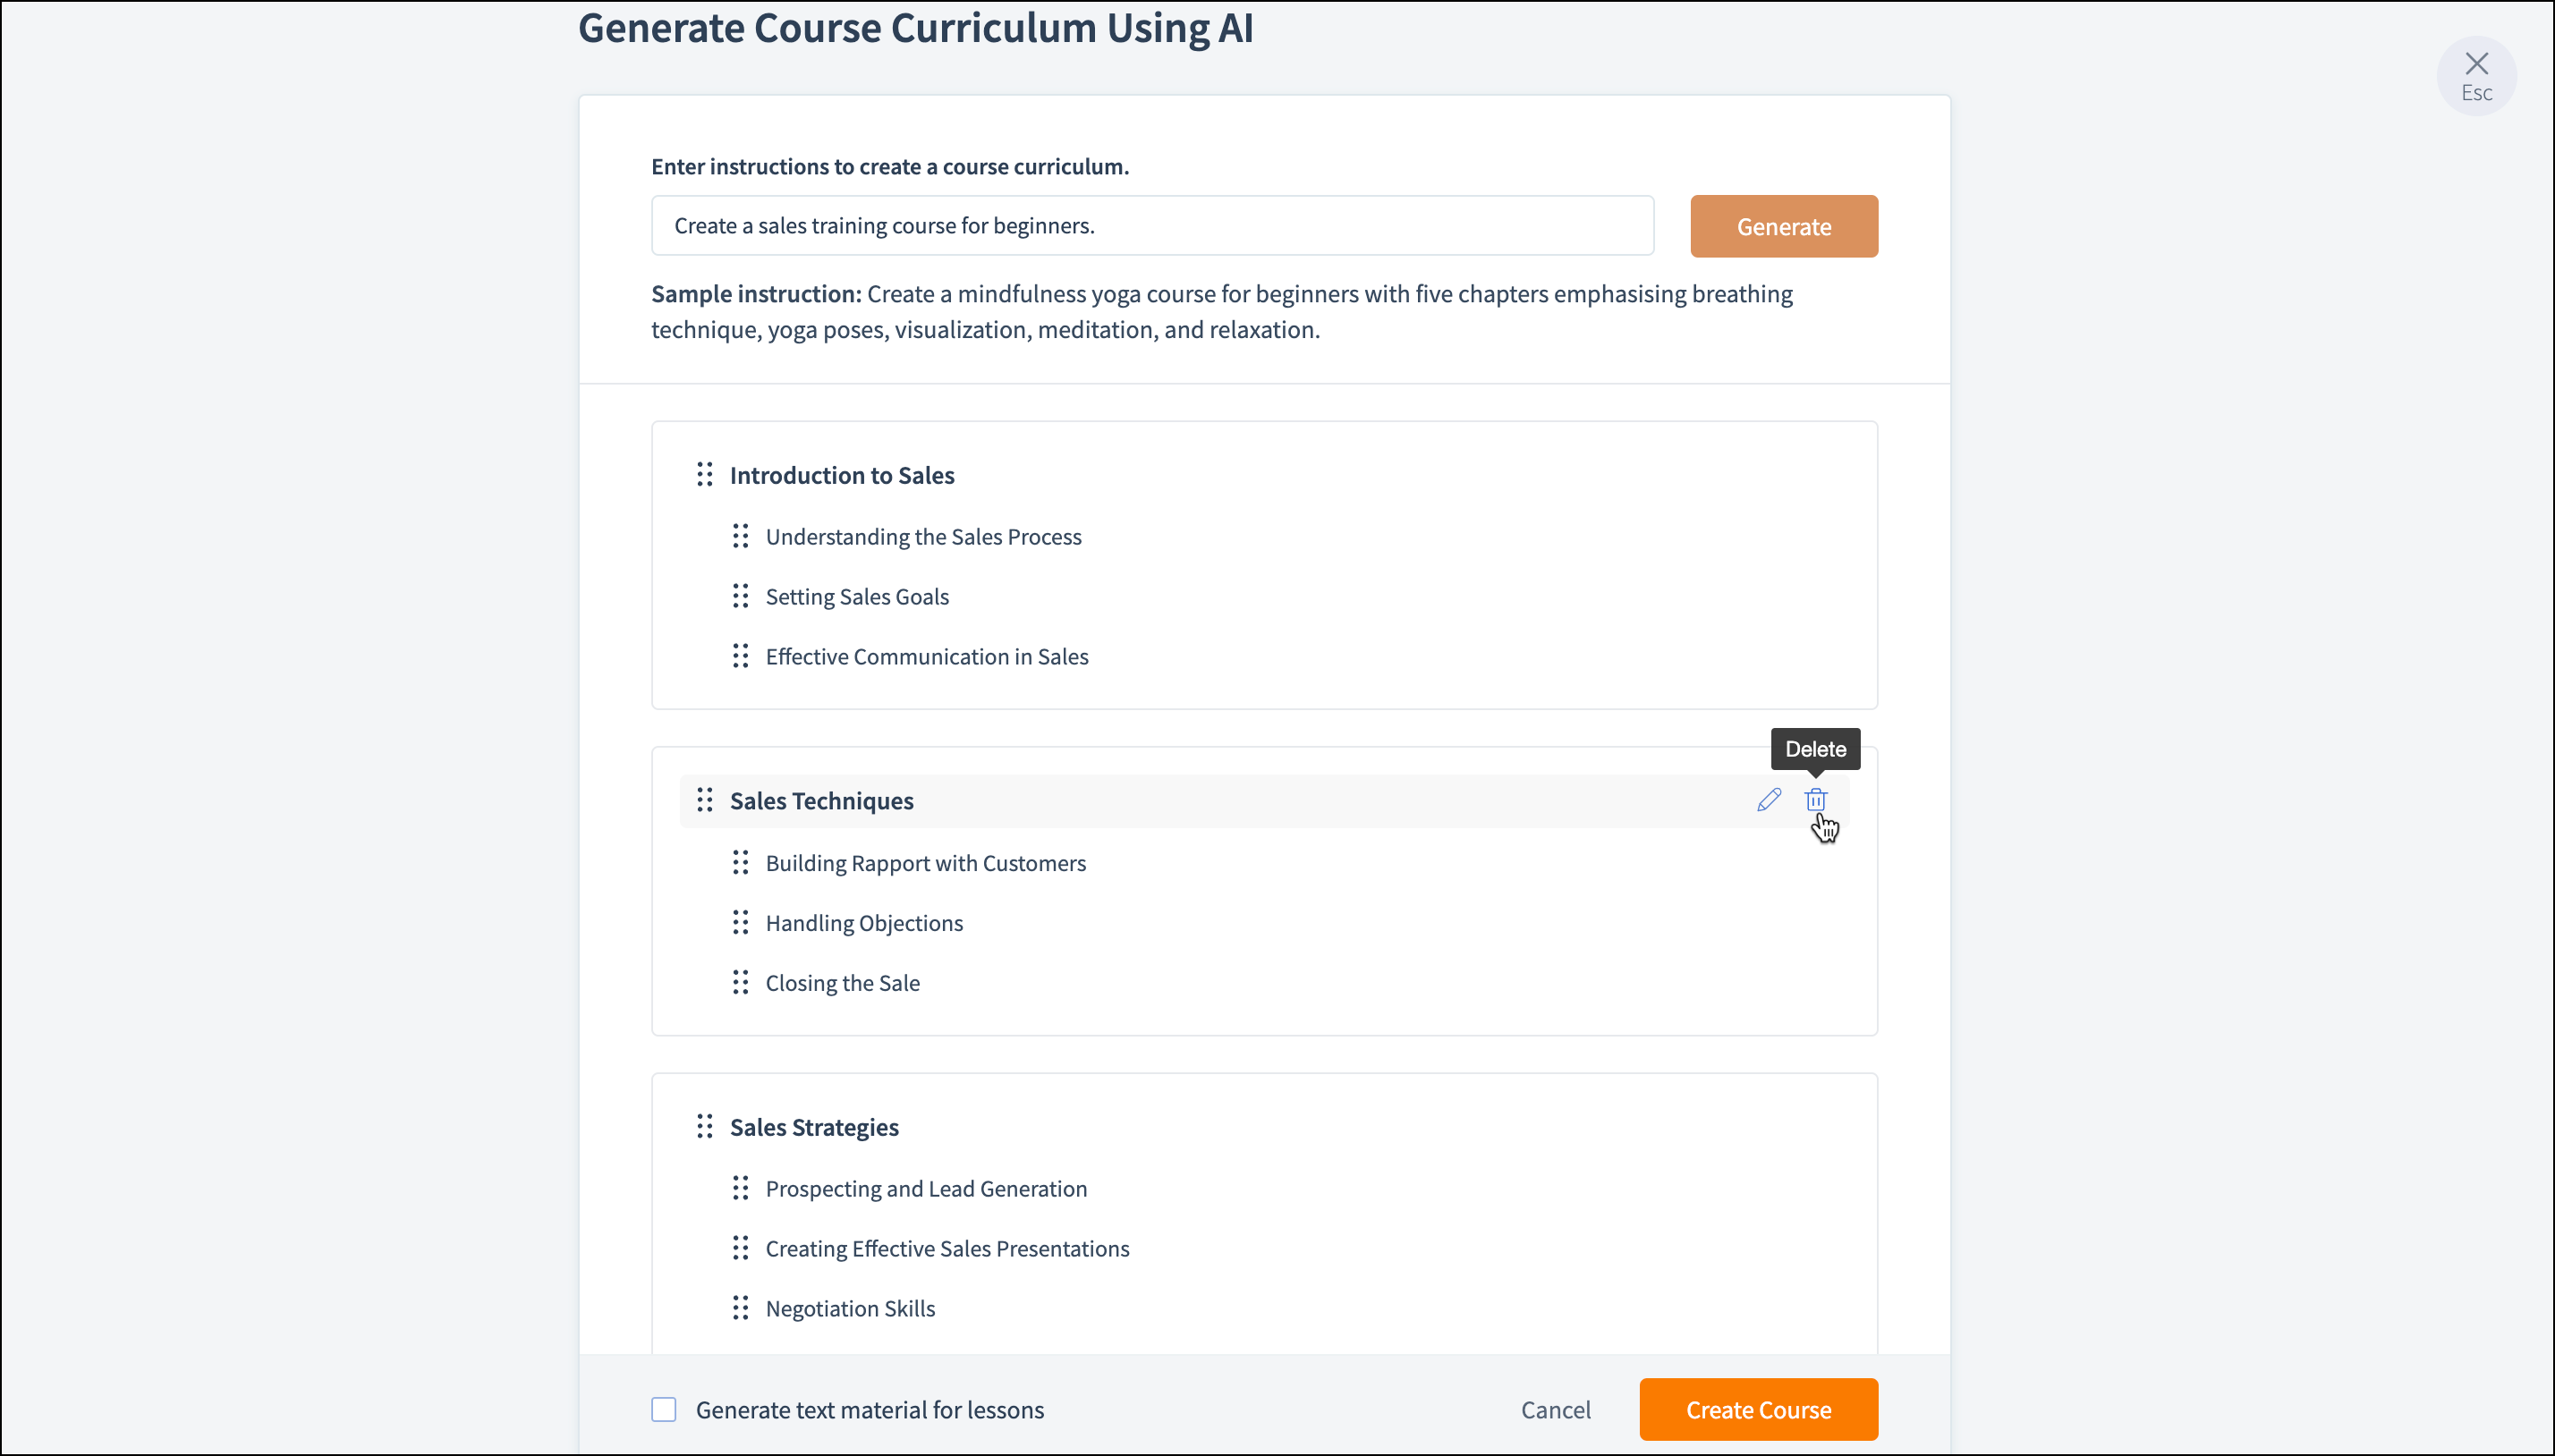Click drag handle next to Setting Sales Goals

click(740, 597)
